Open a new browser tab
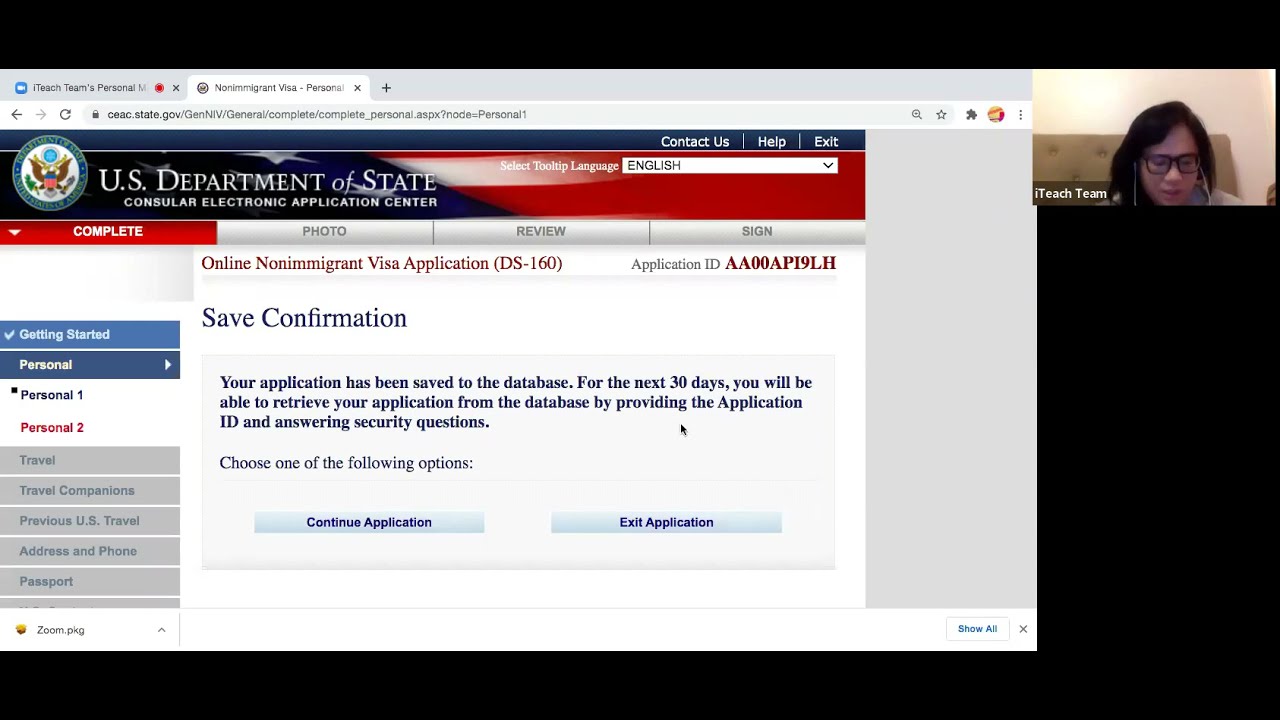Viewport: 1280px width, 720px height. point(386,88)
